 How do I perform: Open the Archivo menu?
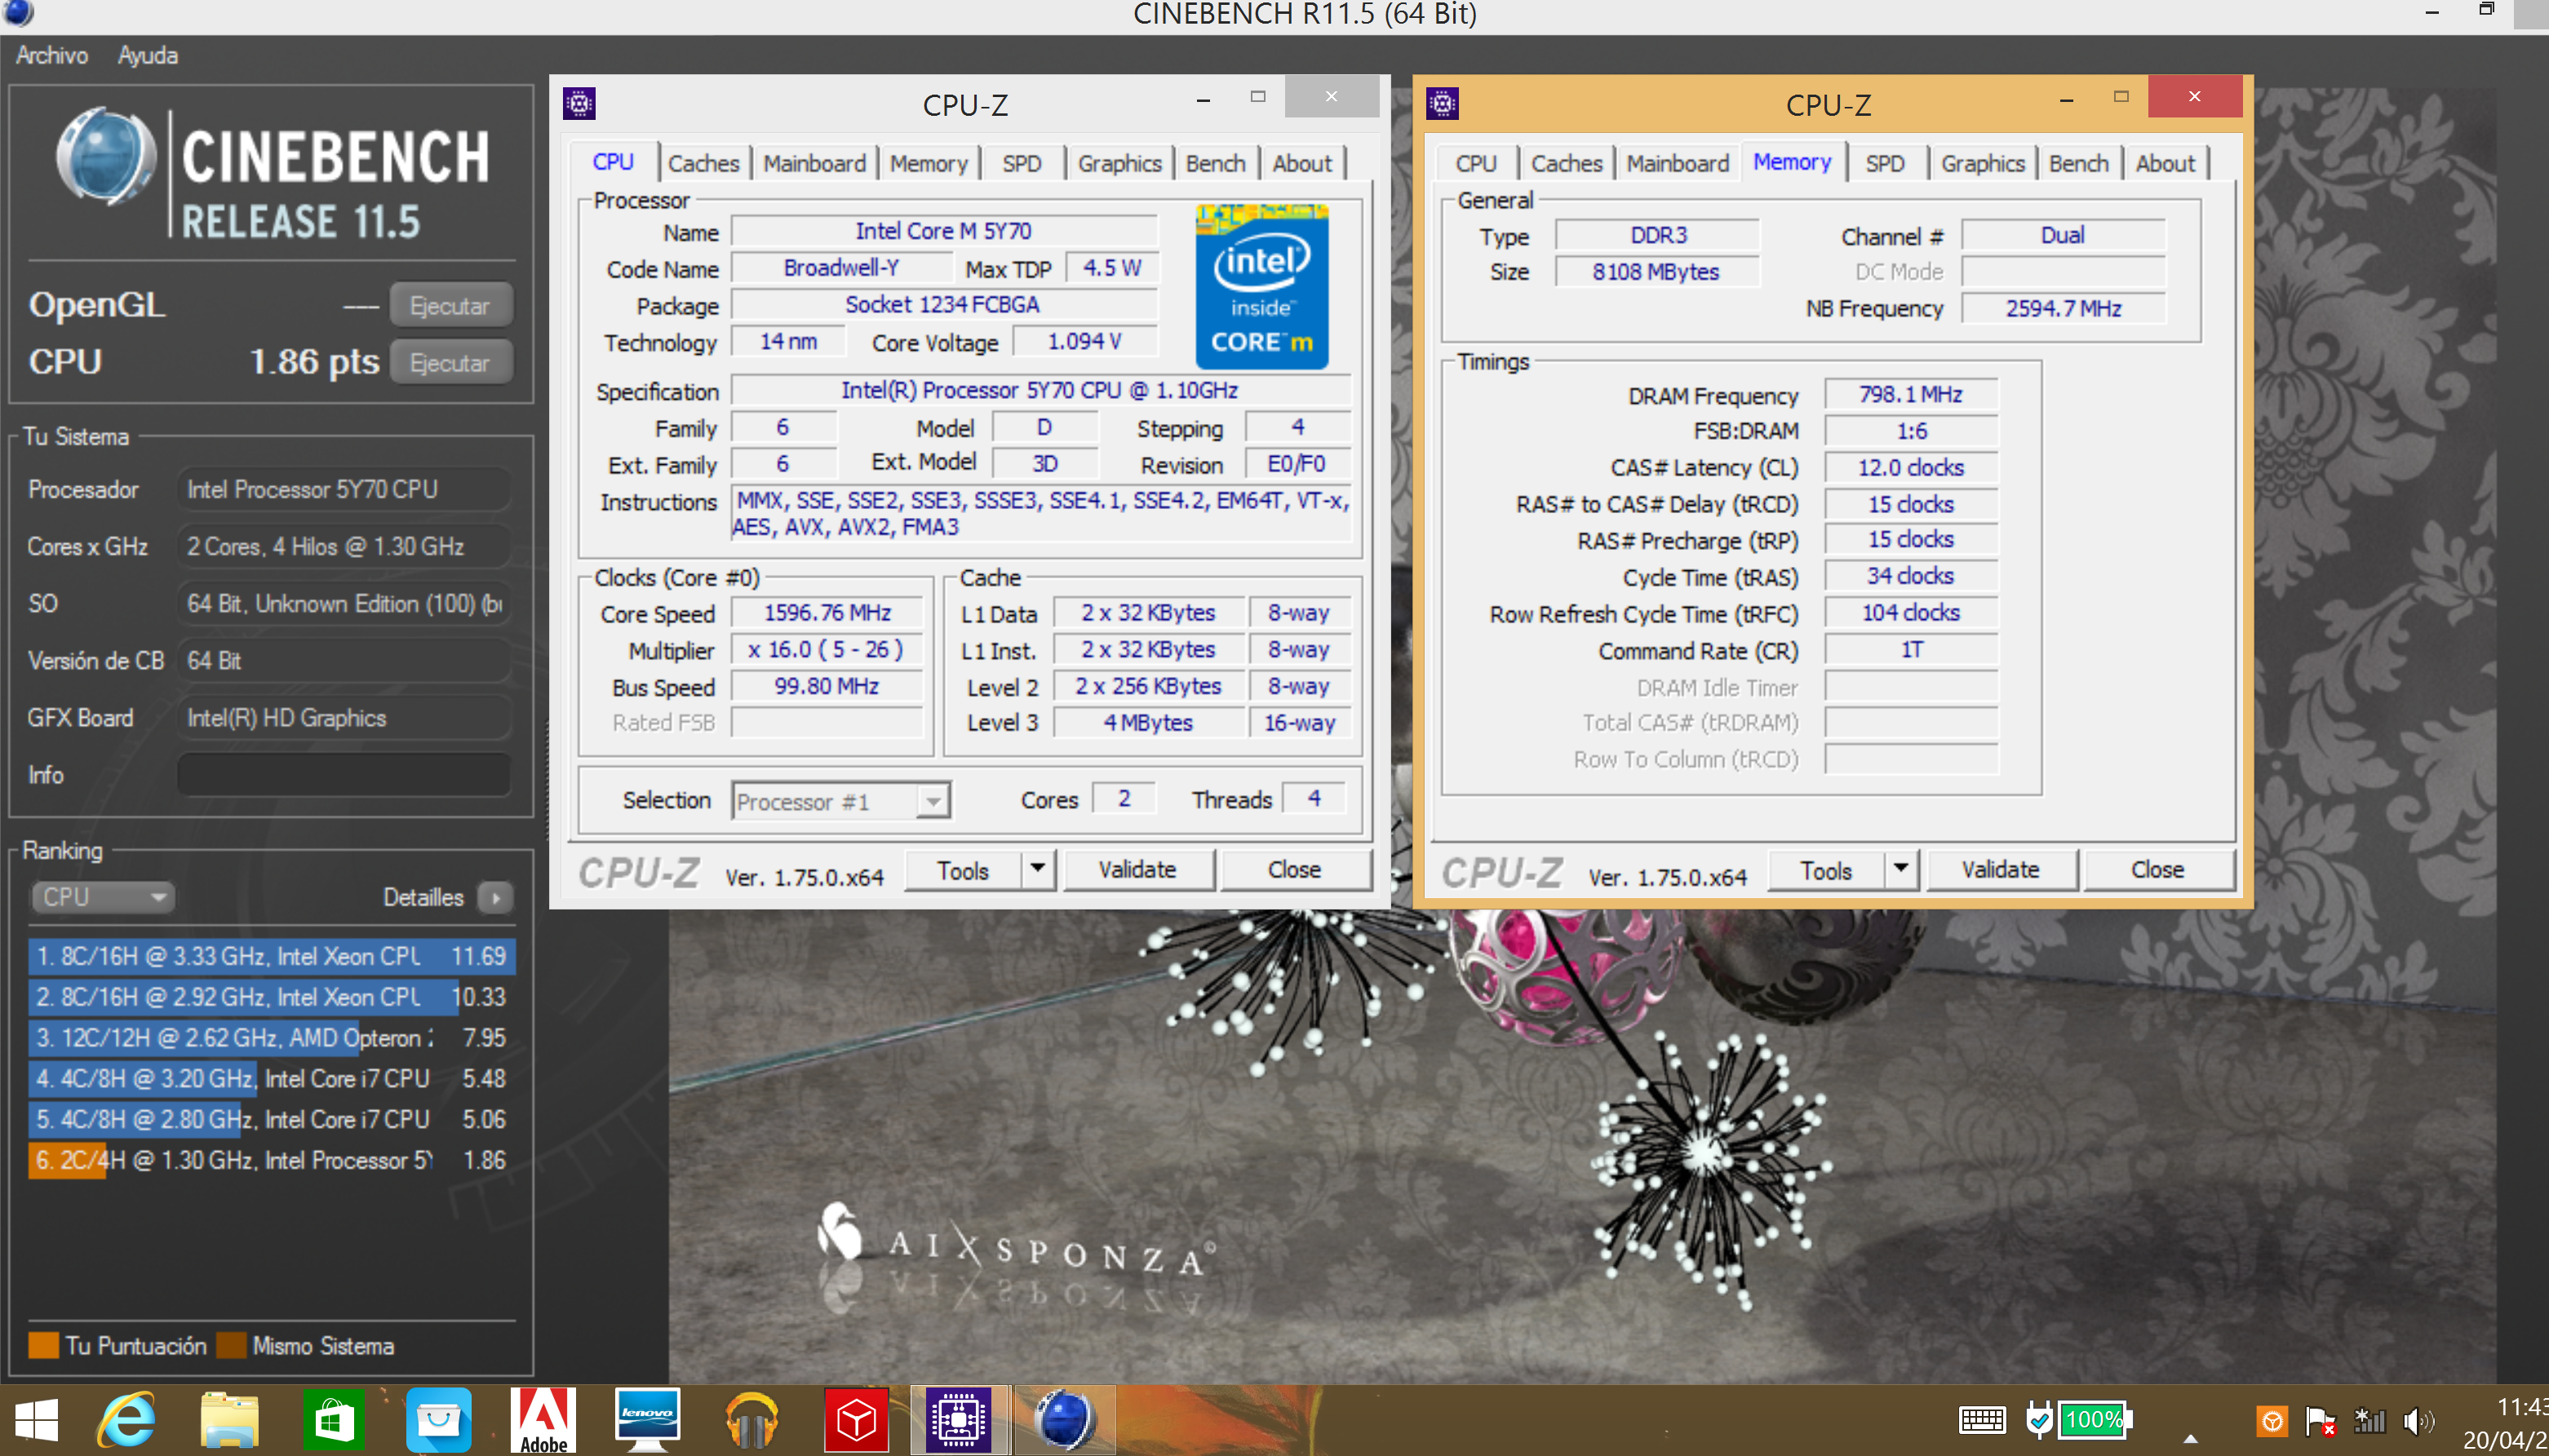[52, 55]
